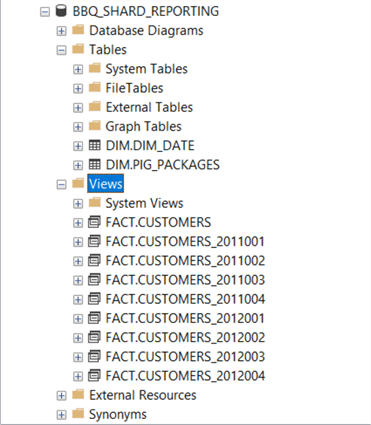
Task: Select the FACT.CUSTOMERS_2011001 view name
Action: (x=185, y=242)
